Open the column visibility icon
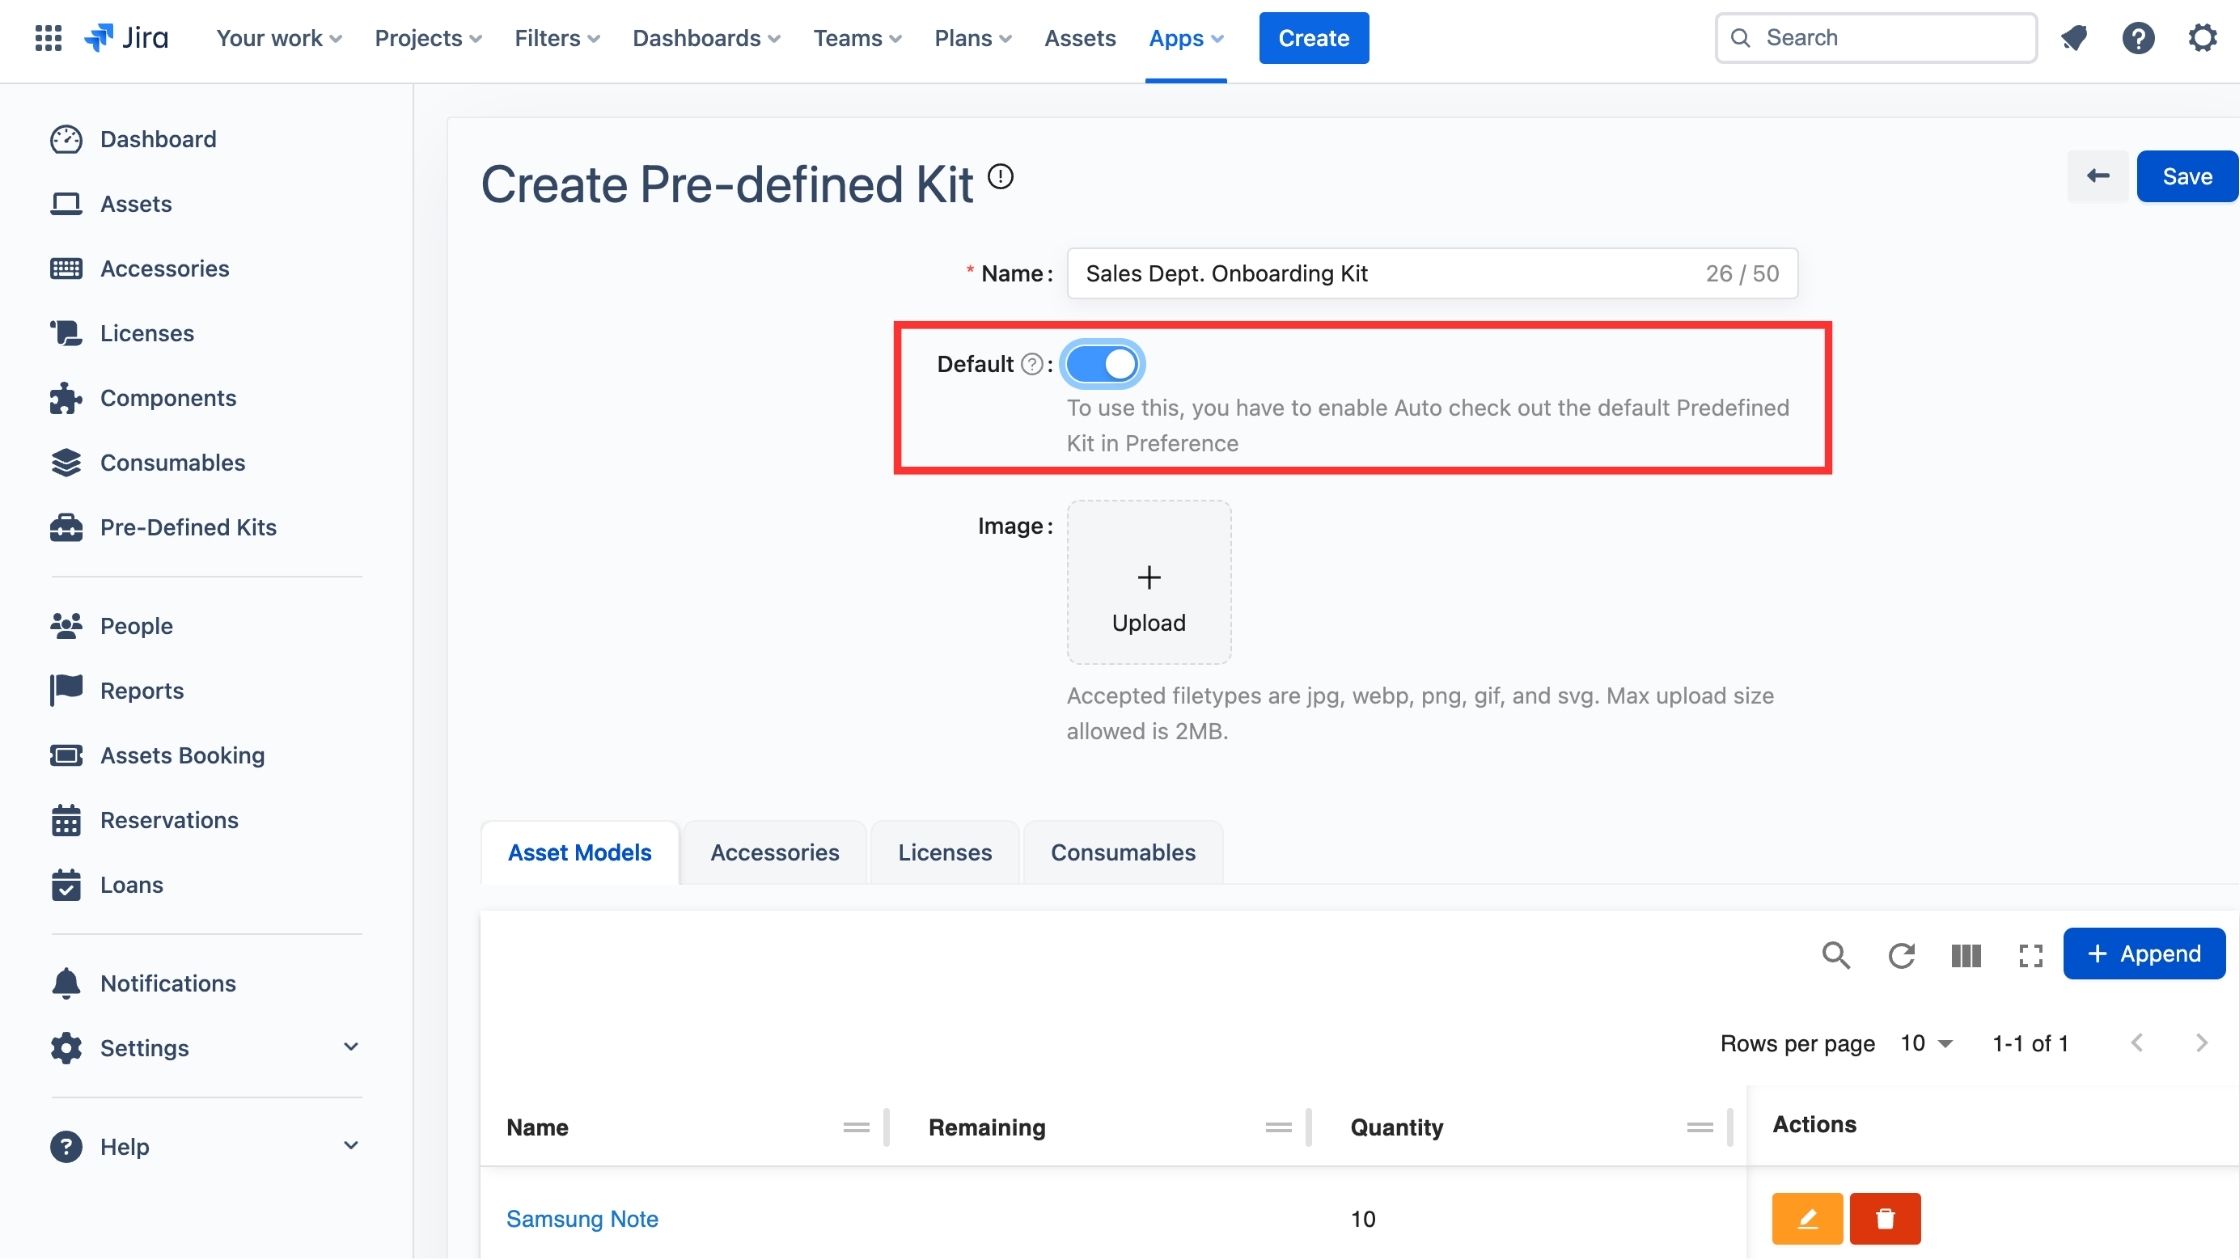The height and width of the screenshot is (1260, 2240). [1965, 955]
